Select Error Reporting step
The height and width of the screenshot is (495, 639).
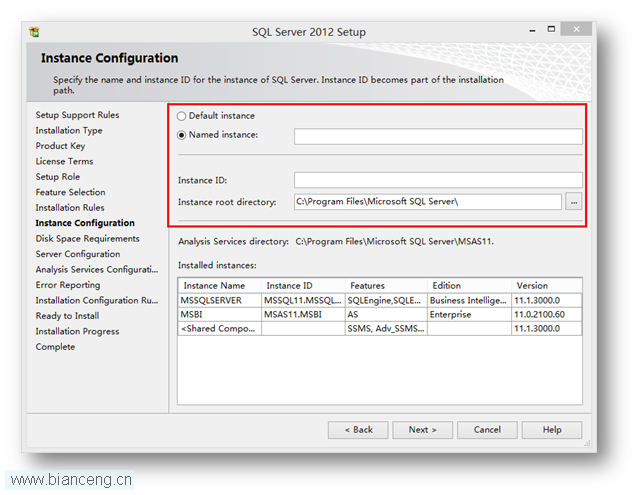pos(68,285)
